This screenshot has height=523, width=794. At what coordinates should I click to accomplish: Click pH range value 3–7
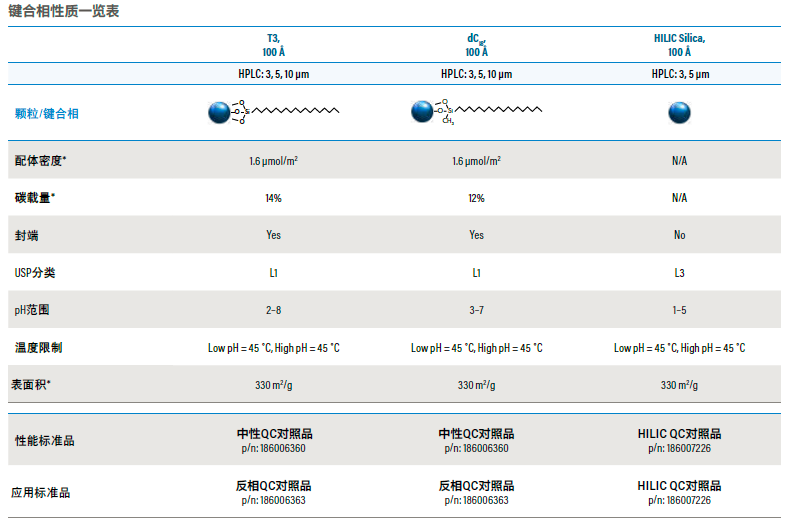[x=477, y=310]
